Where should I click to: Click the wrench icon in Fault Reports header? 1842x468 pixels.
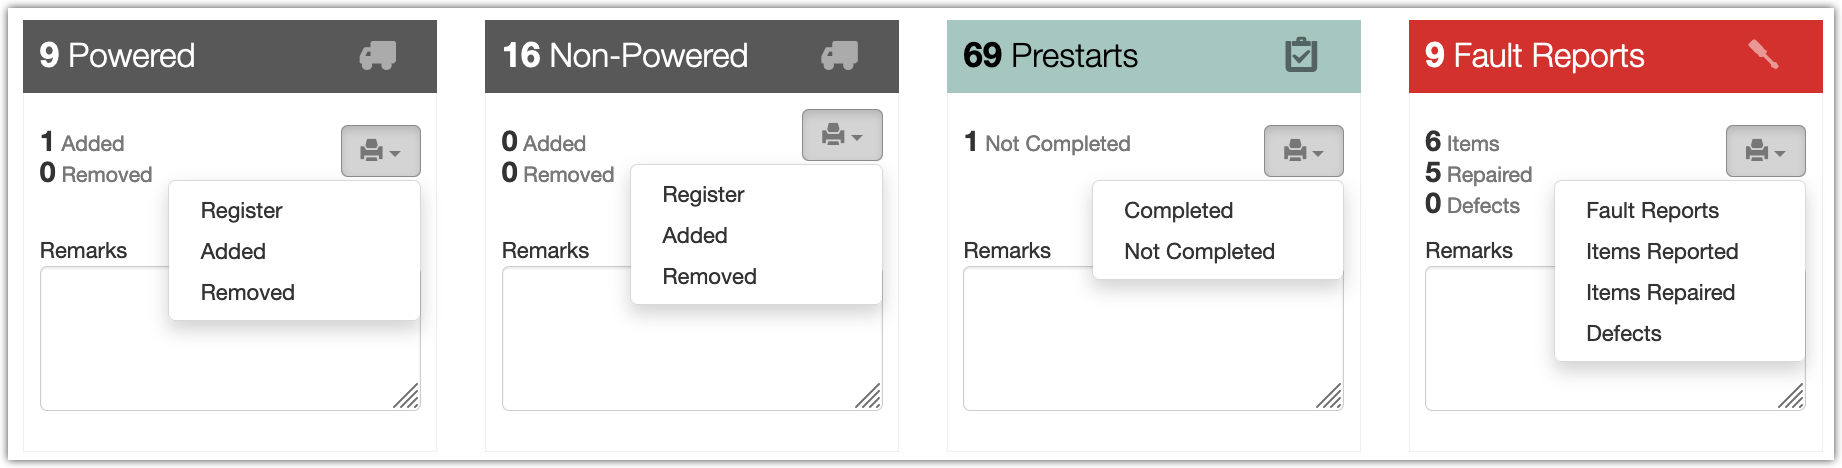1763,55
